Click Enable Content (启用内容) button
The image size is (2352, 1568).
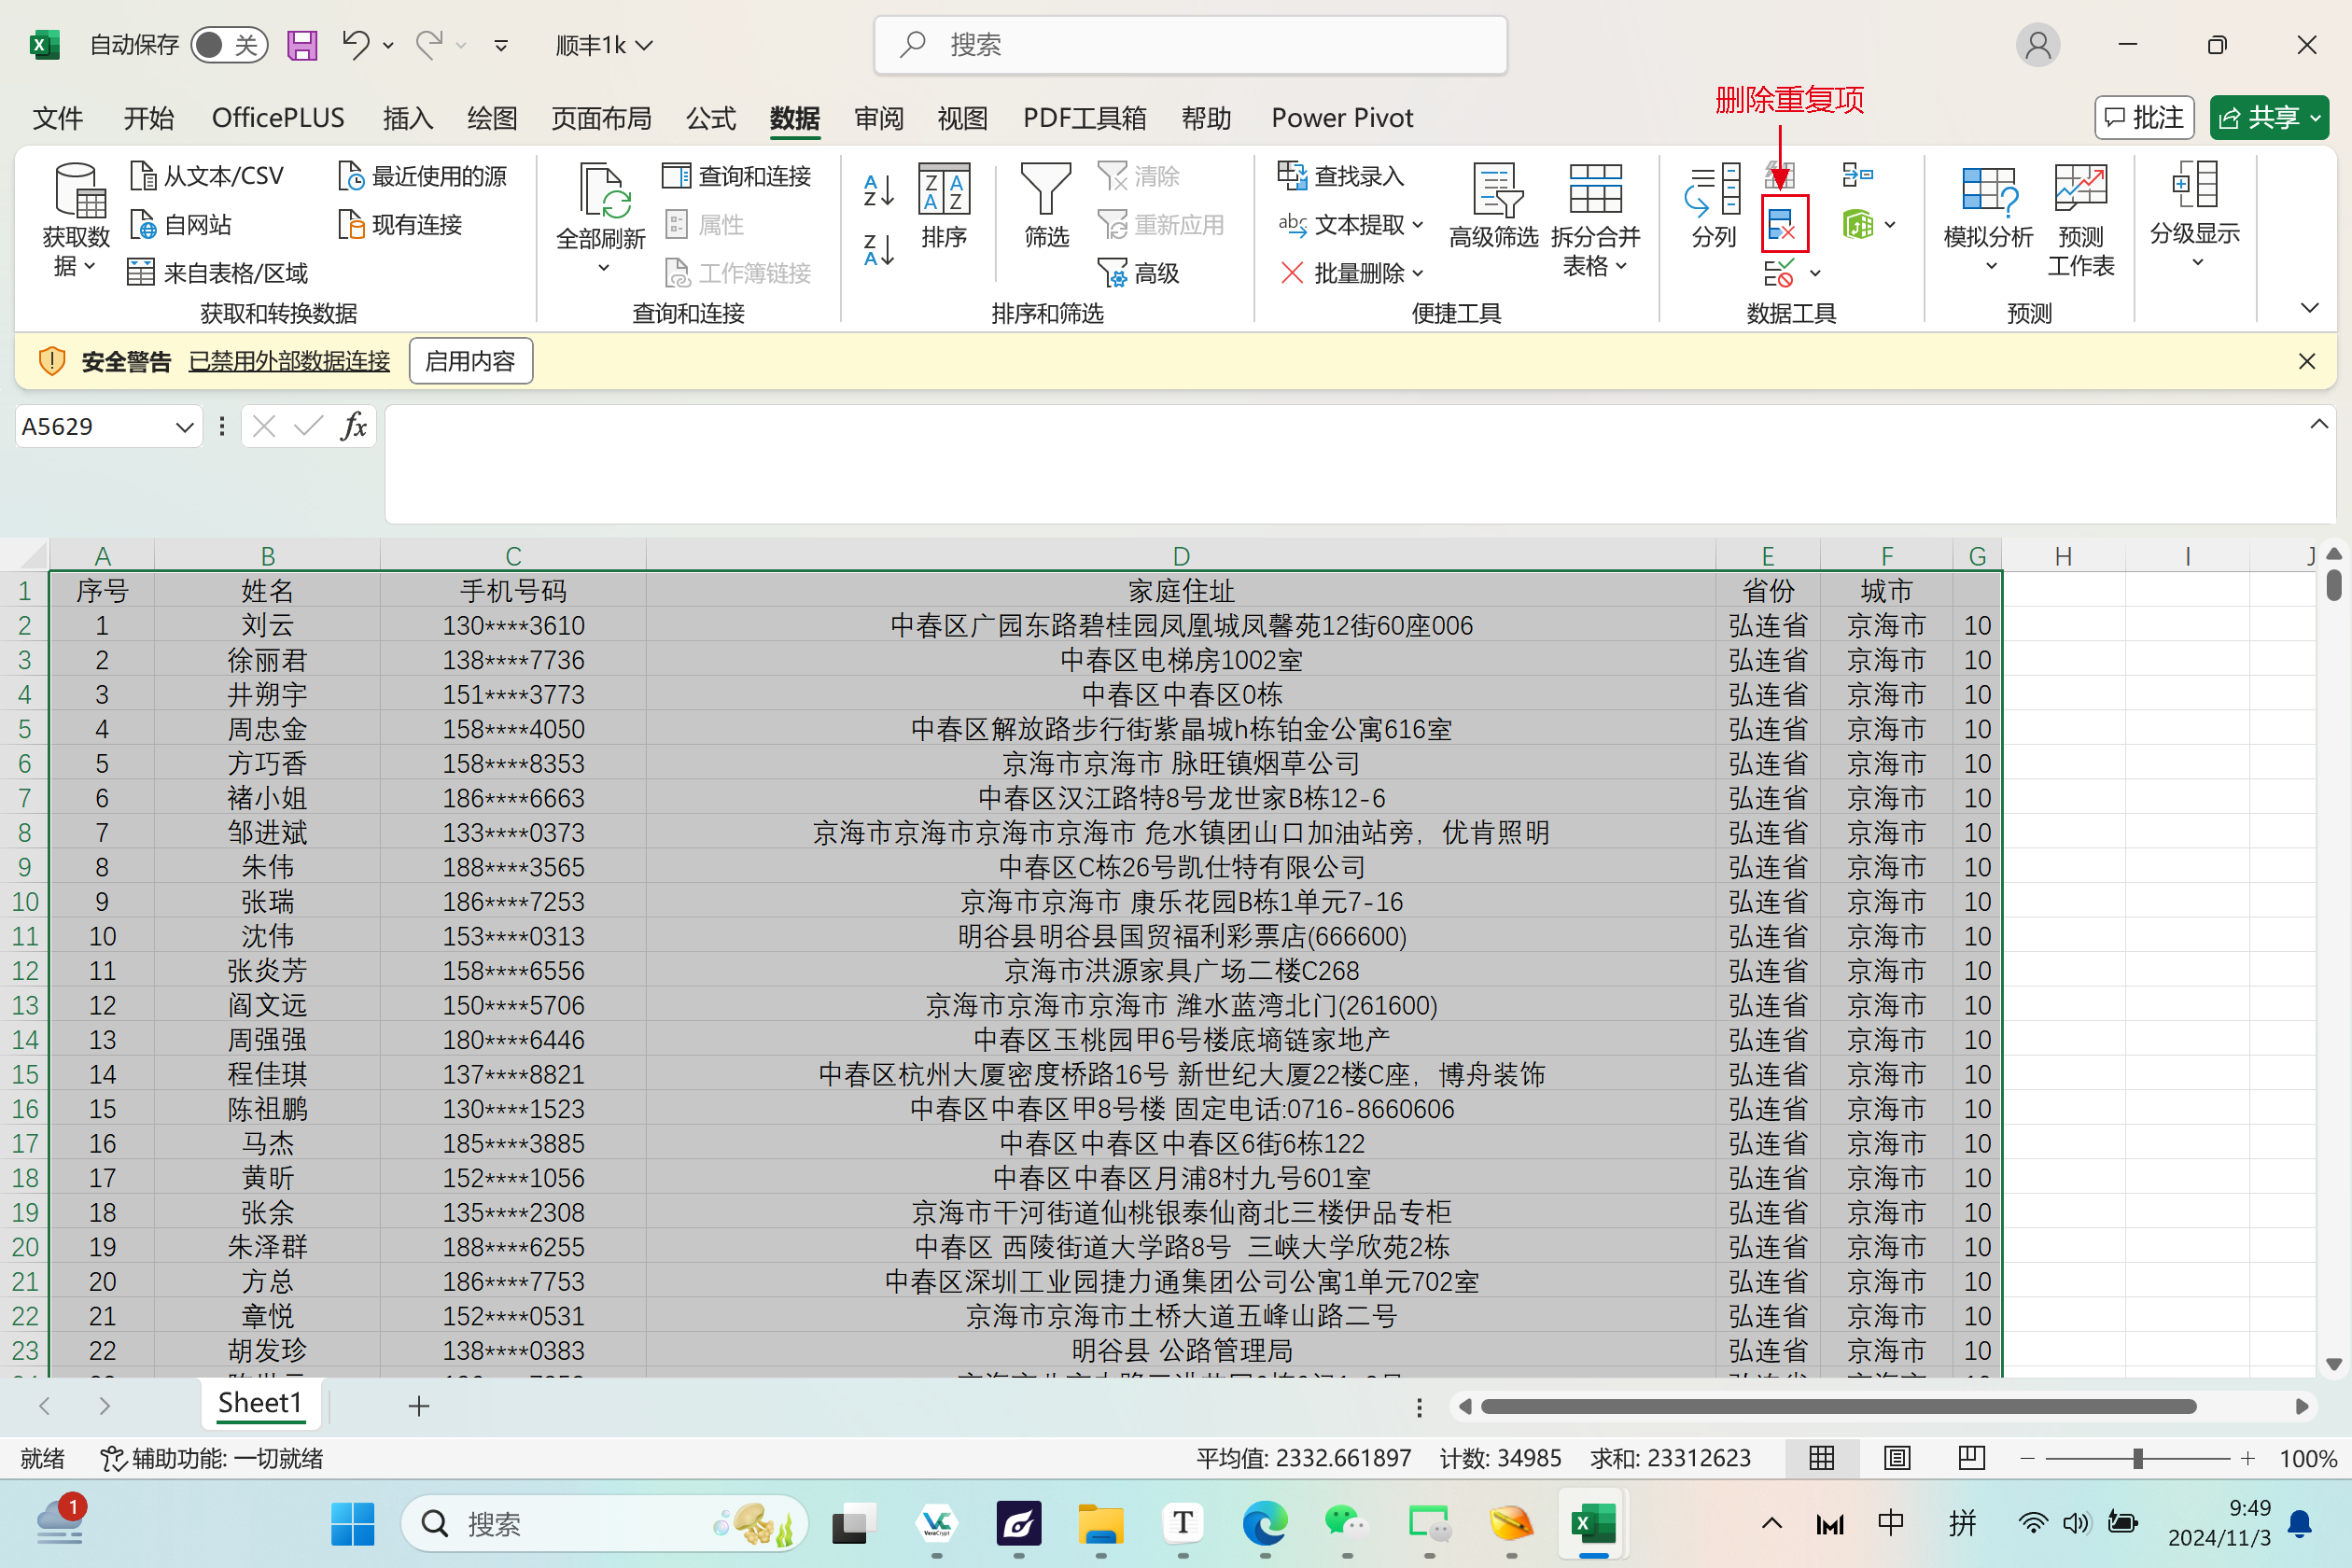470,361
